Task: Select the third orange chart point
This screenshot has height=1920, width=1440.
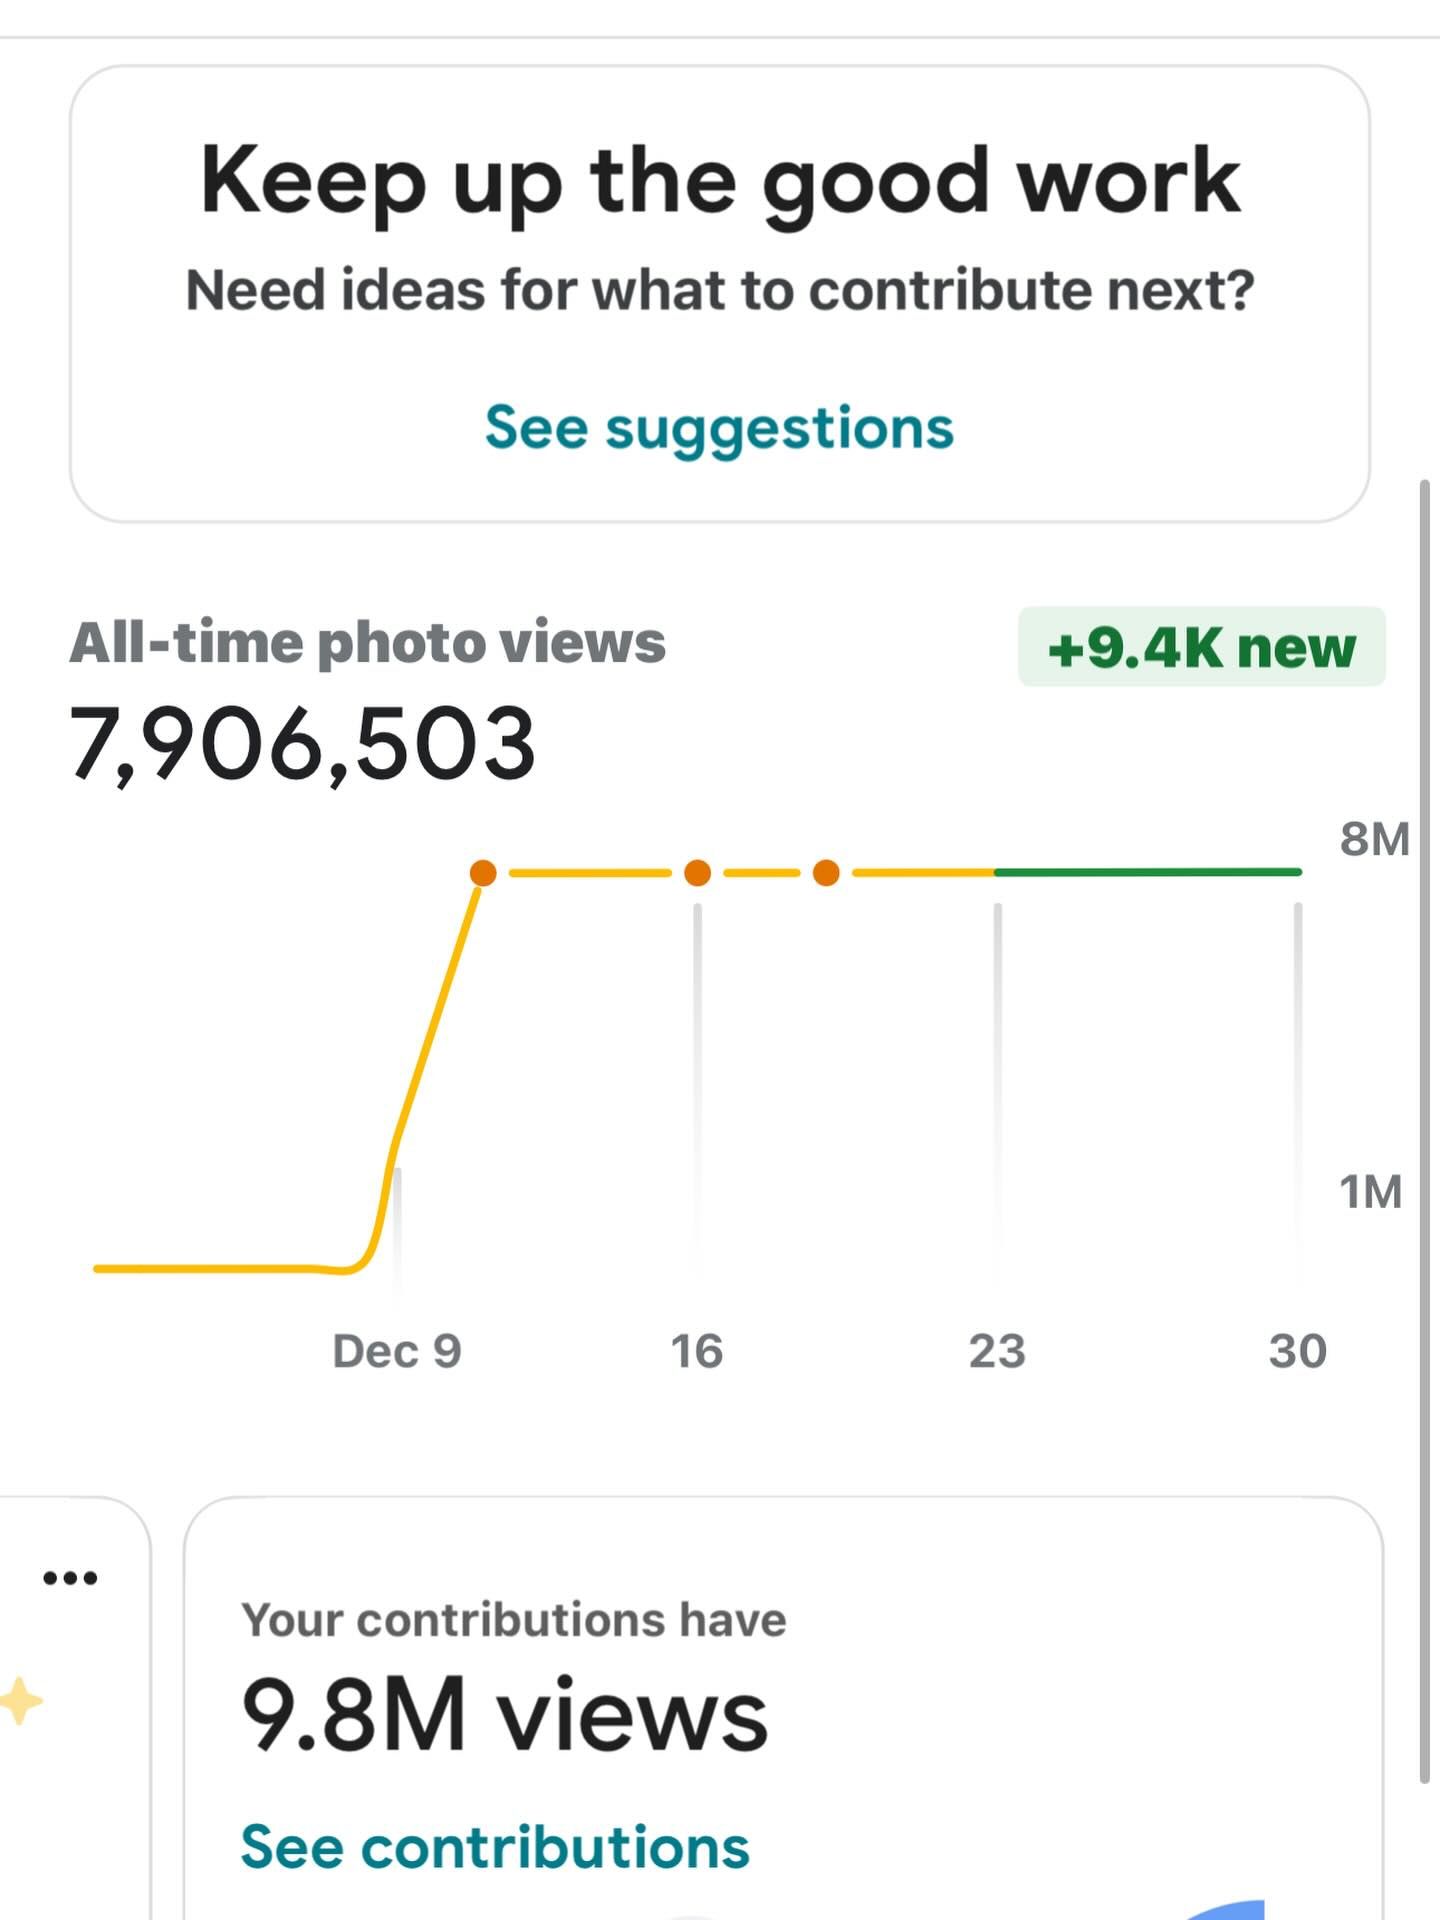Action: [826, 873]
